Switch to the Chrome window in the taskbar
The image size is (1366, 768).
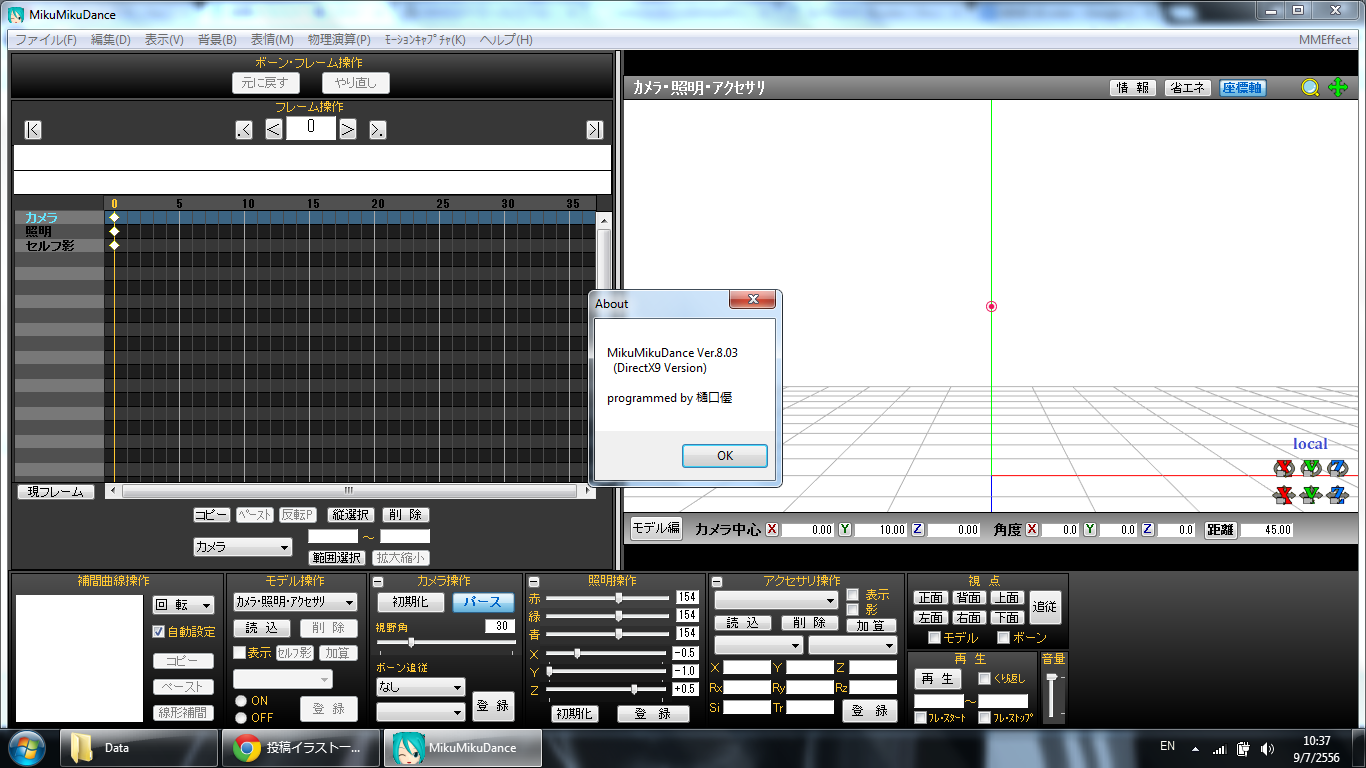pos(303,748)
